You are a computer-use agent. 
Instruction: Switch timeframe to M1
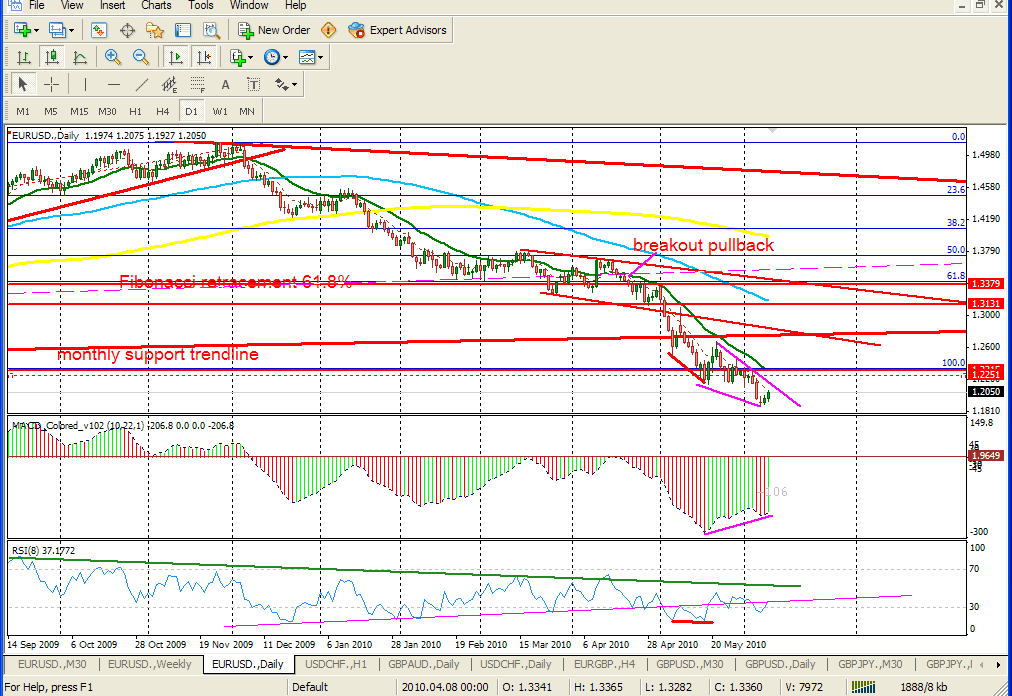[23, 112]
